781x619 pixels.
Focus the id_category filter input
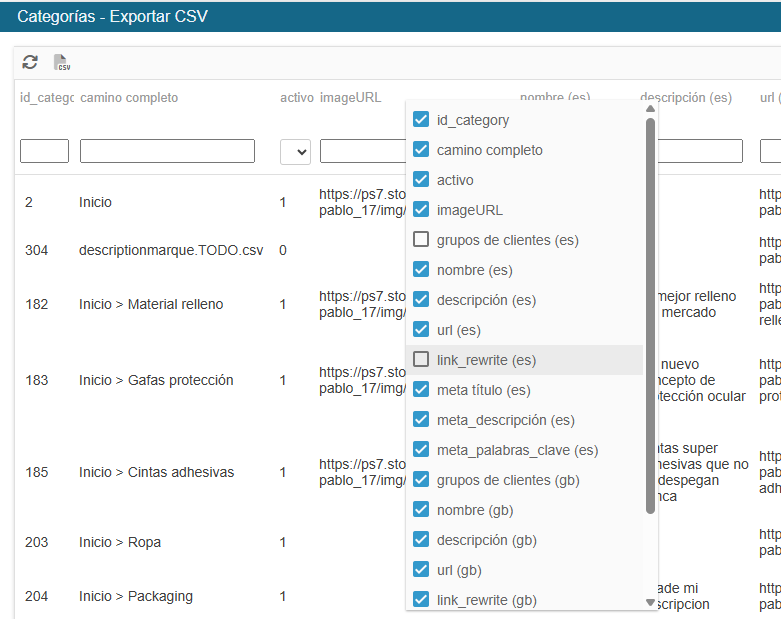[x=44, y=151]
